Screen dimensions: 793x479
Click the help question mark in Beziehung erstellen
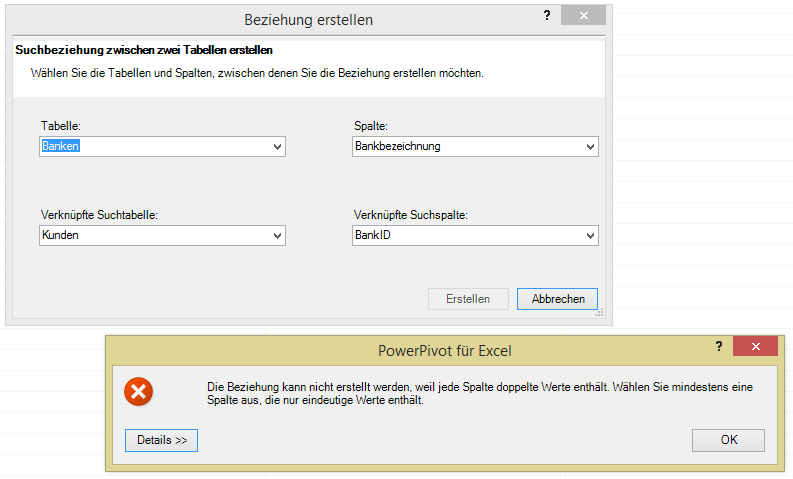(547, 16)
